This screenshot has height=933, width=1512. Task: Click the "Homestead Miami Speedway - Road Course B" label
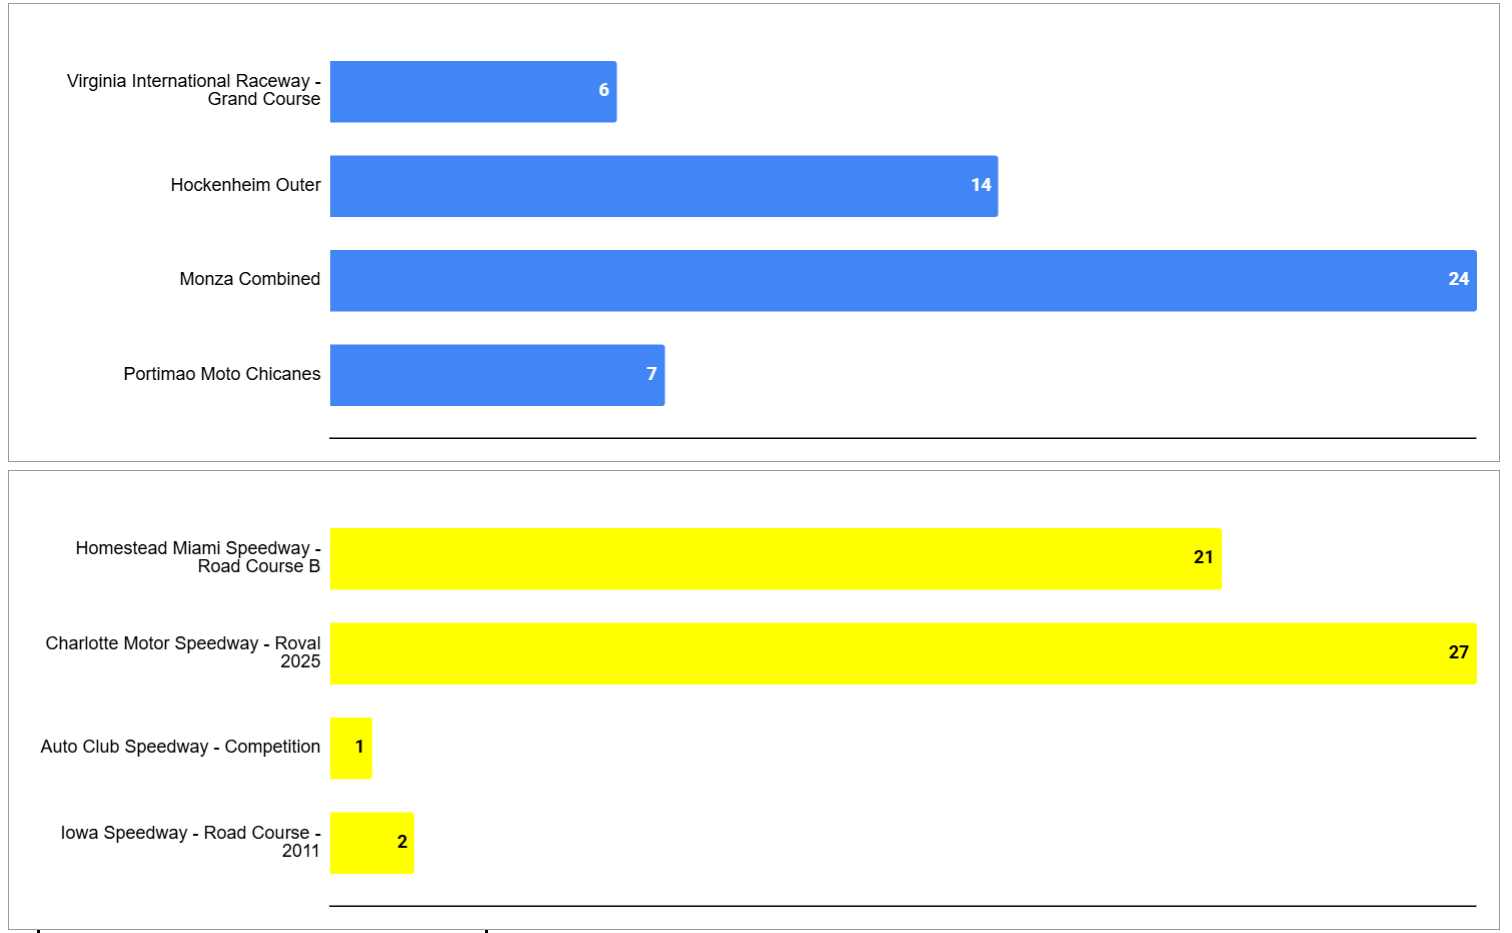(198, 557)
